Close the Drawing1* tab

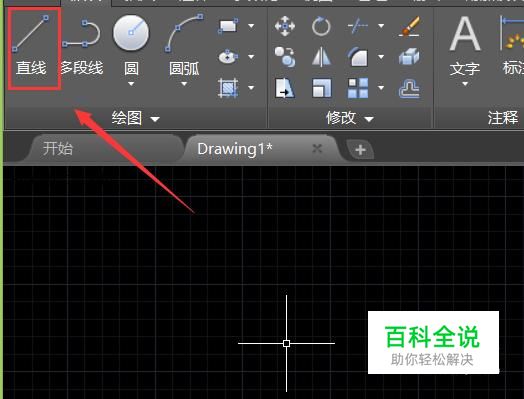pyautogui.click(x=317, y=148)
